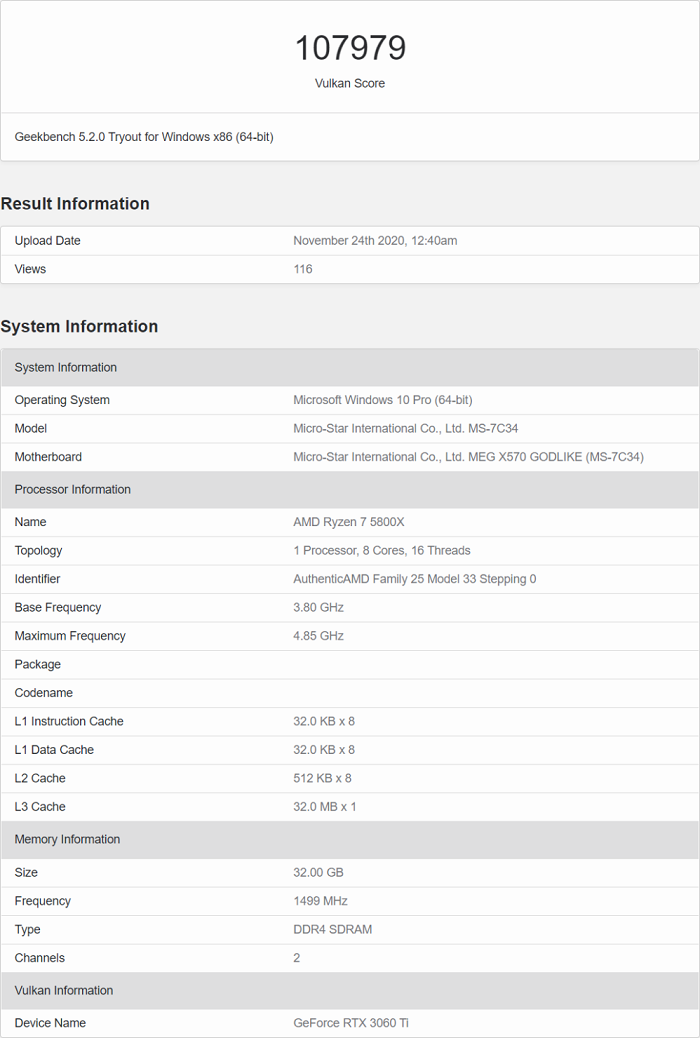This screenshot has width=700, height=1038.
Task: Click the Vulkan Information section header
Action: (64, 991)
